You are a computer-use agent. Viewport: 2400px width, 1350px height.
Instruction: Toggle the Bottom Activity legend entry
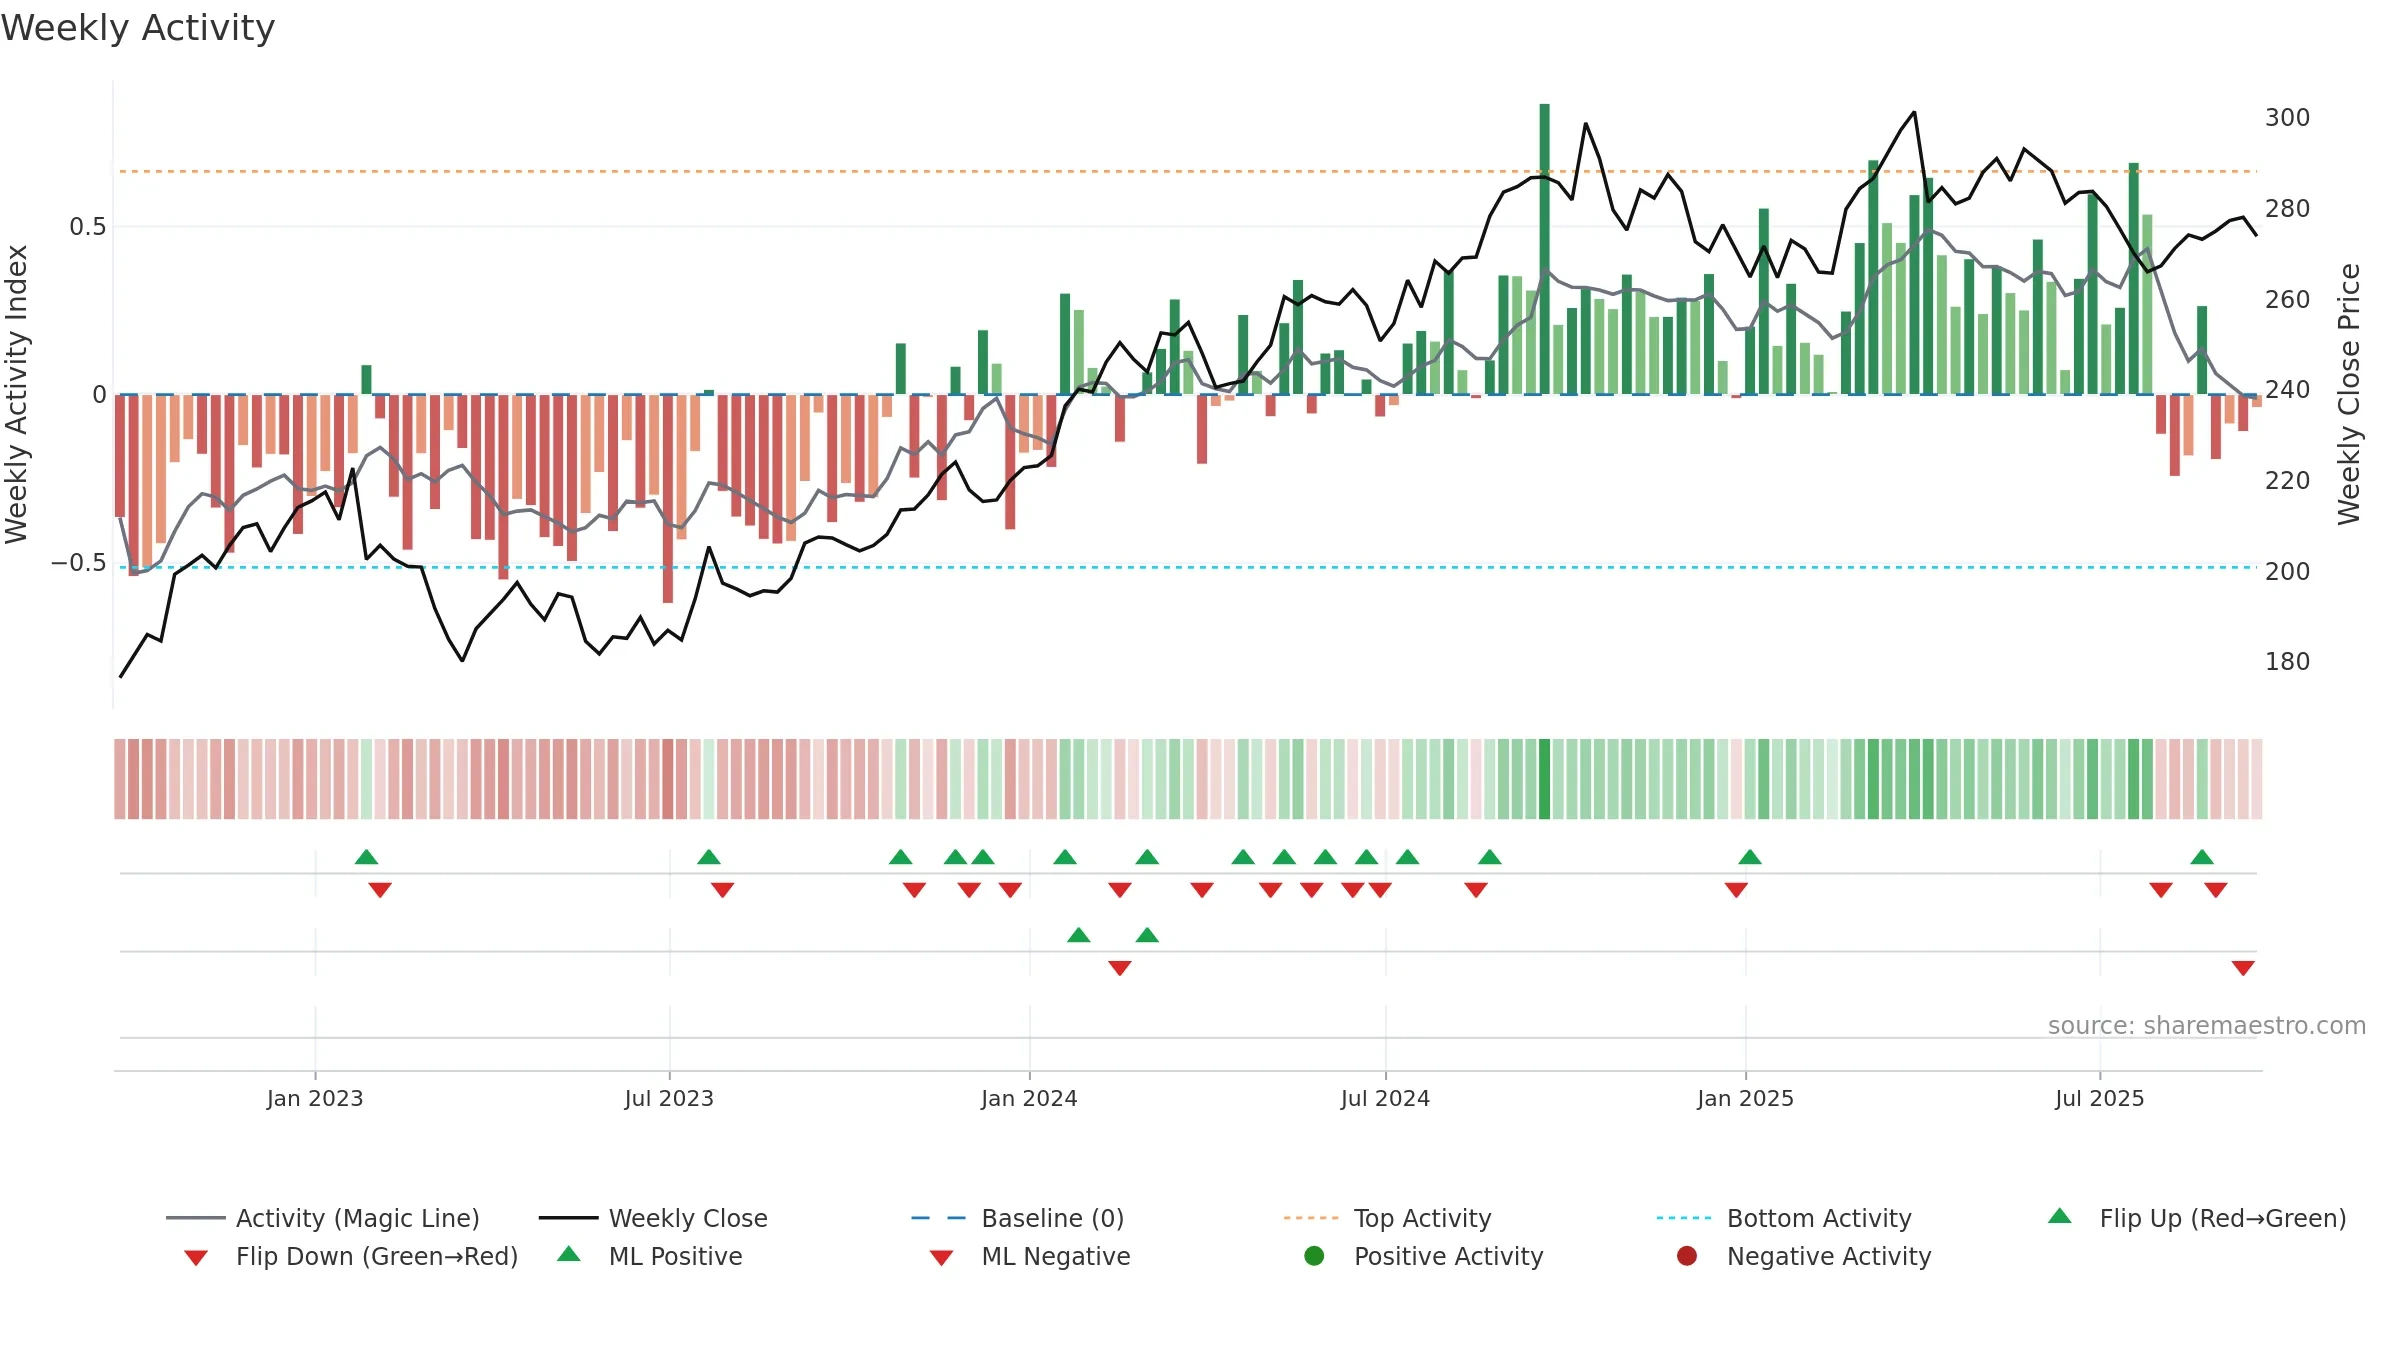point(1784,1218)
